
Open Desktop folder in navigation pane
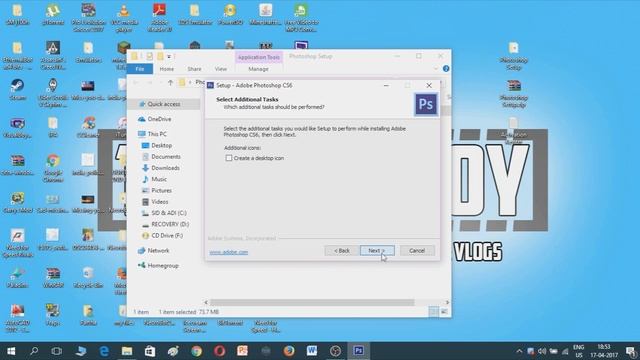(161, 145)
